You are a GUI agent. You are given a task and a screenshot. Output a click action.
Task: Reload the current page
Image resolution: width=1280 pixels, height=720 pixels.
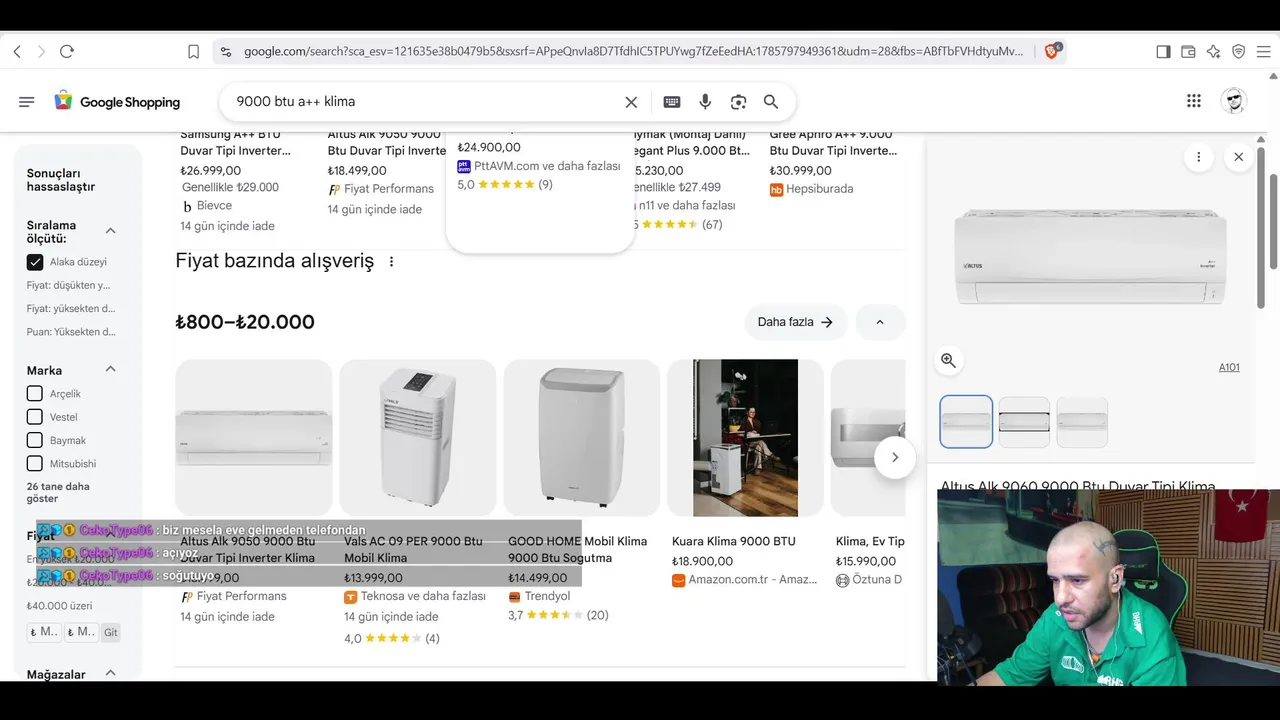click(x=67, y=51)
